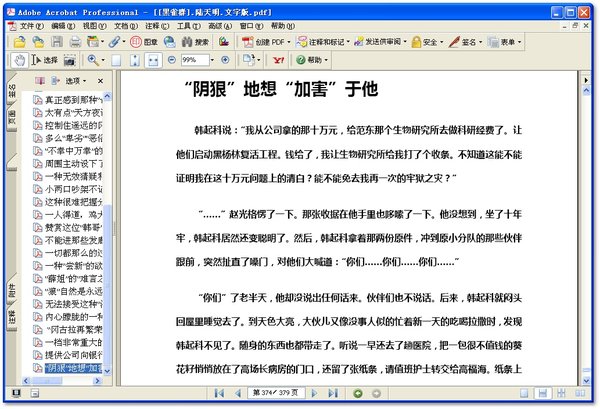
Task: Select bookmark 真正感到那种
Action: pyautogui.click(x=68, y=100)
